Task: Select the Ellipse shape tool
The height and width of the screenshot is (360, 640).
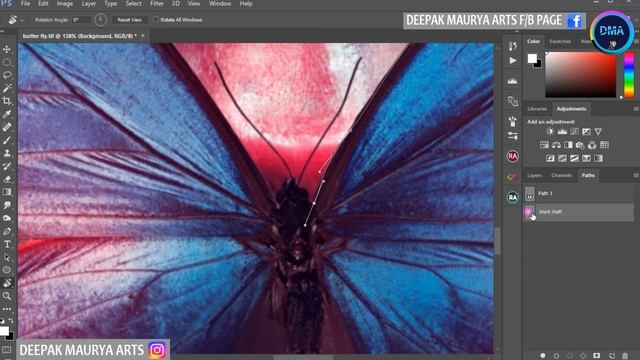Action: pyautogui.click(x=7, y=270)
